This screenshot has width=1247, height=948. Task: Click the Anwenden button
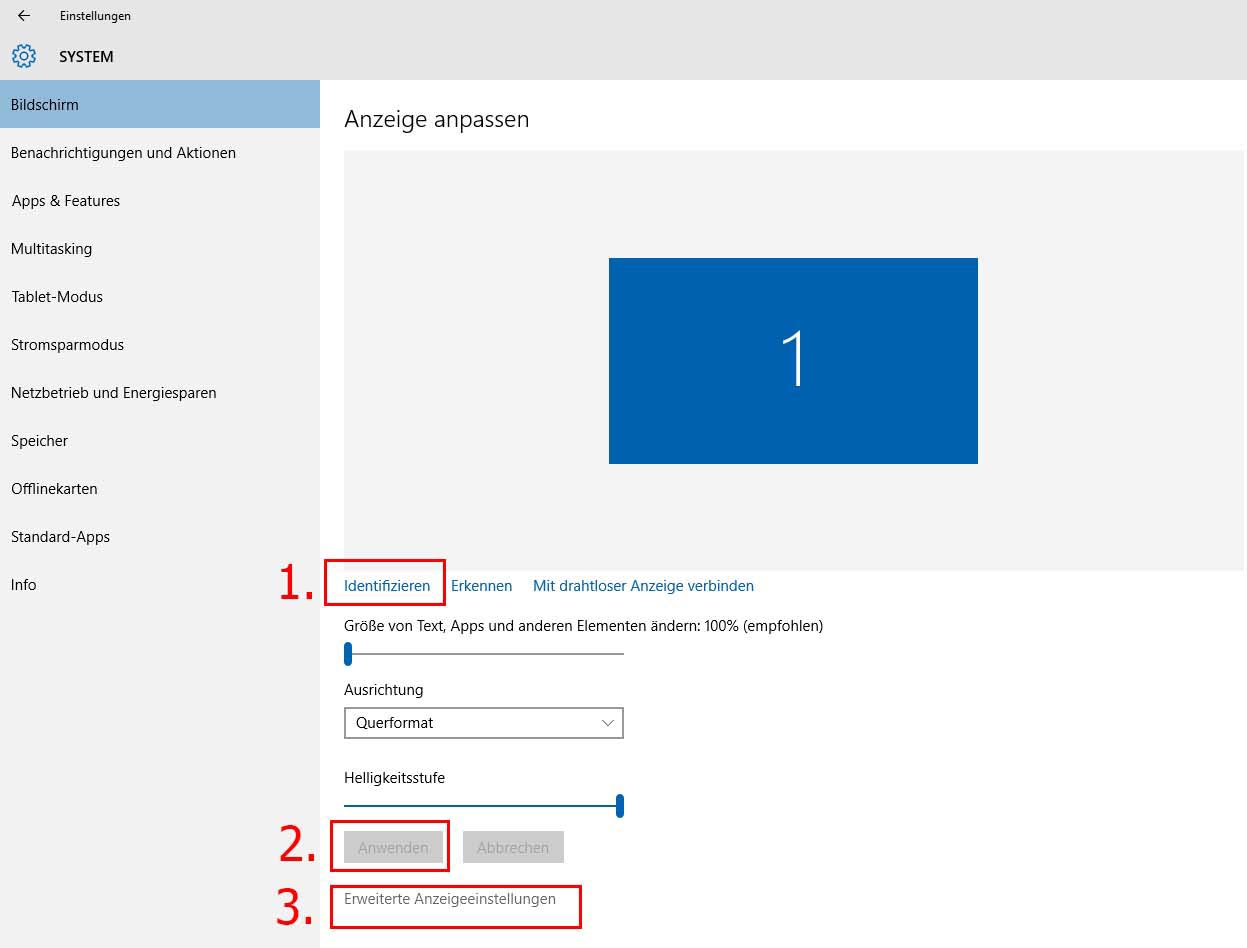[x=393, y=847]
